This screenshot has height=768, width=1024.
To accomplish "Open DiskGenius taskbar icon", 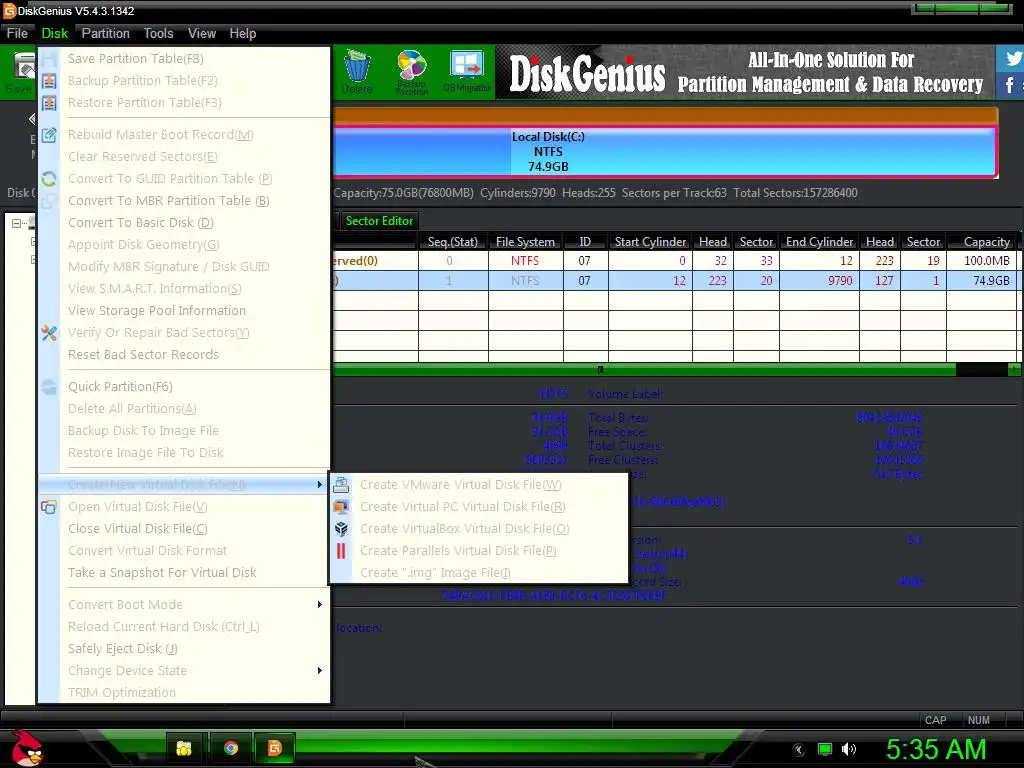I will (x=275, y=748).
